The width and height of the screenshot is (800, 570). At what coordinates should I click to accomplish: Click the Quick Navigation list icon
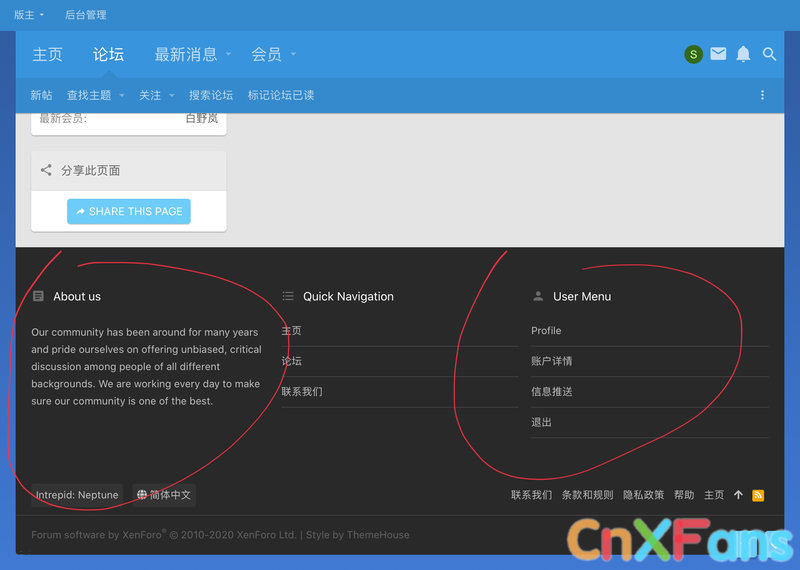pyautogui.click(x=288, y=296)
